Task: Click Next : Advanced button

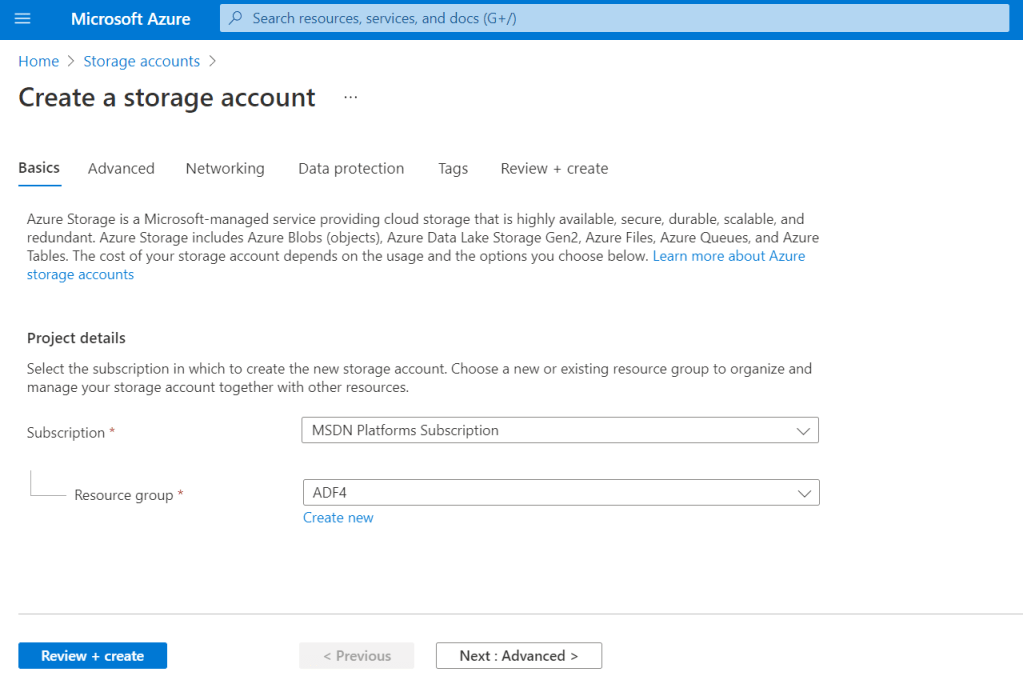Action: pyautogui.click(x=518, y=656)
